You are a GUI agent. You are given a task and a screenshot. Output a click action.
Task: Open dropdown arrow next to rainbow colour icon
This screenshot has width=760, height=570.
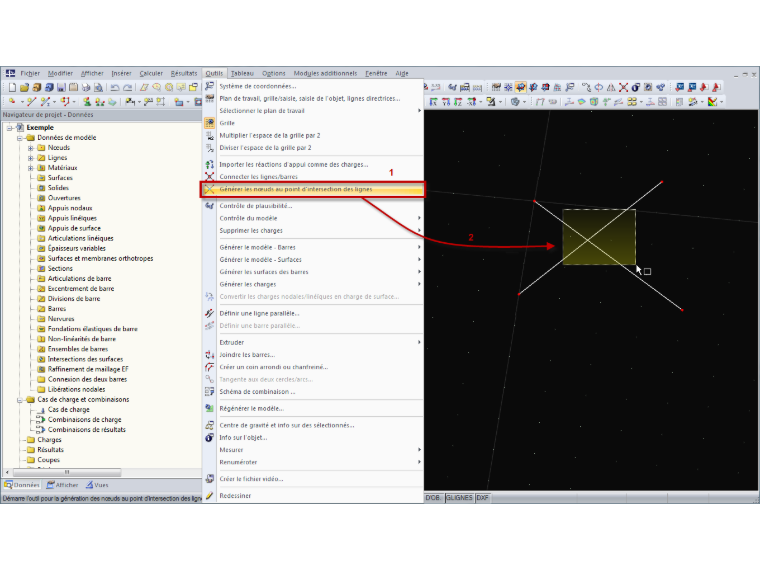tap(721, 102)
